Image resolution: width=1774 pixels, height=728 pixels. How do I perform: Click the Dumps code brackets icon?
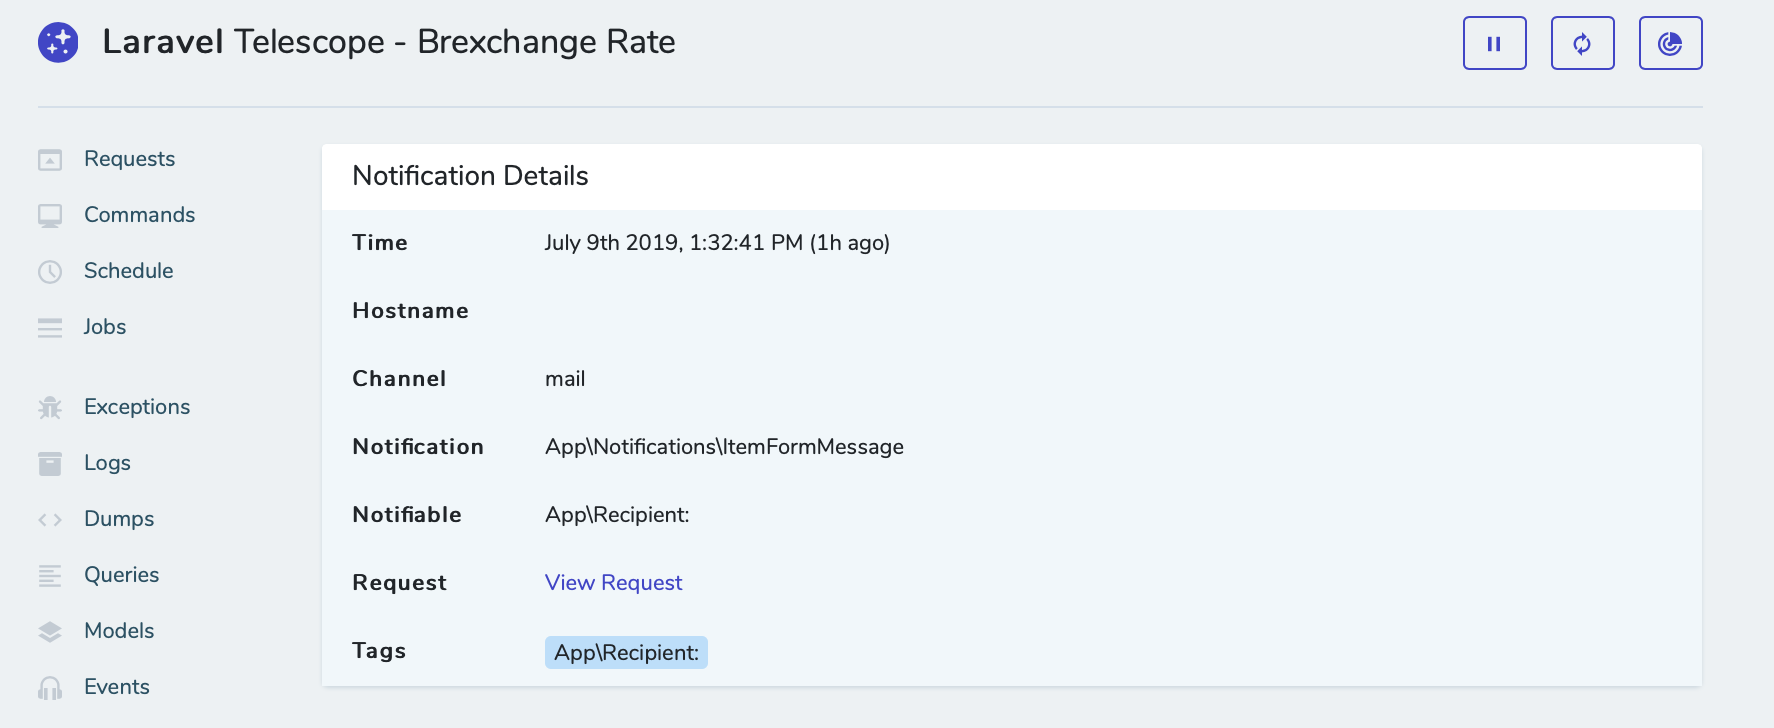pyautogui.click(x=50, y=520)
